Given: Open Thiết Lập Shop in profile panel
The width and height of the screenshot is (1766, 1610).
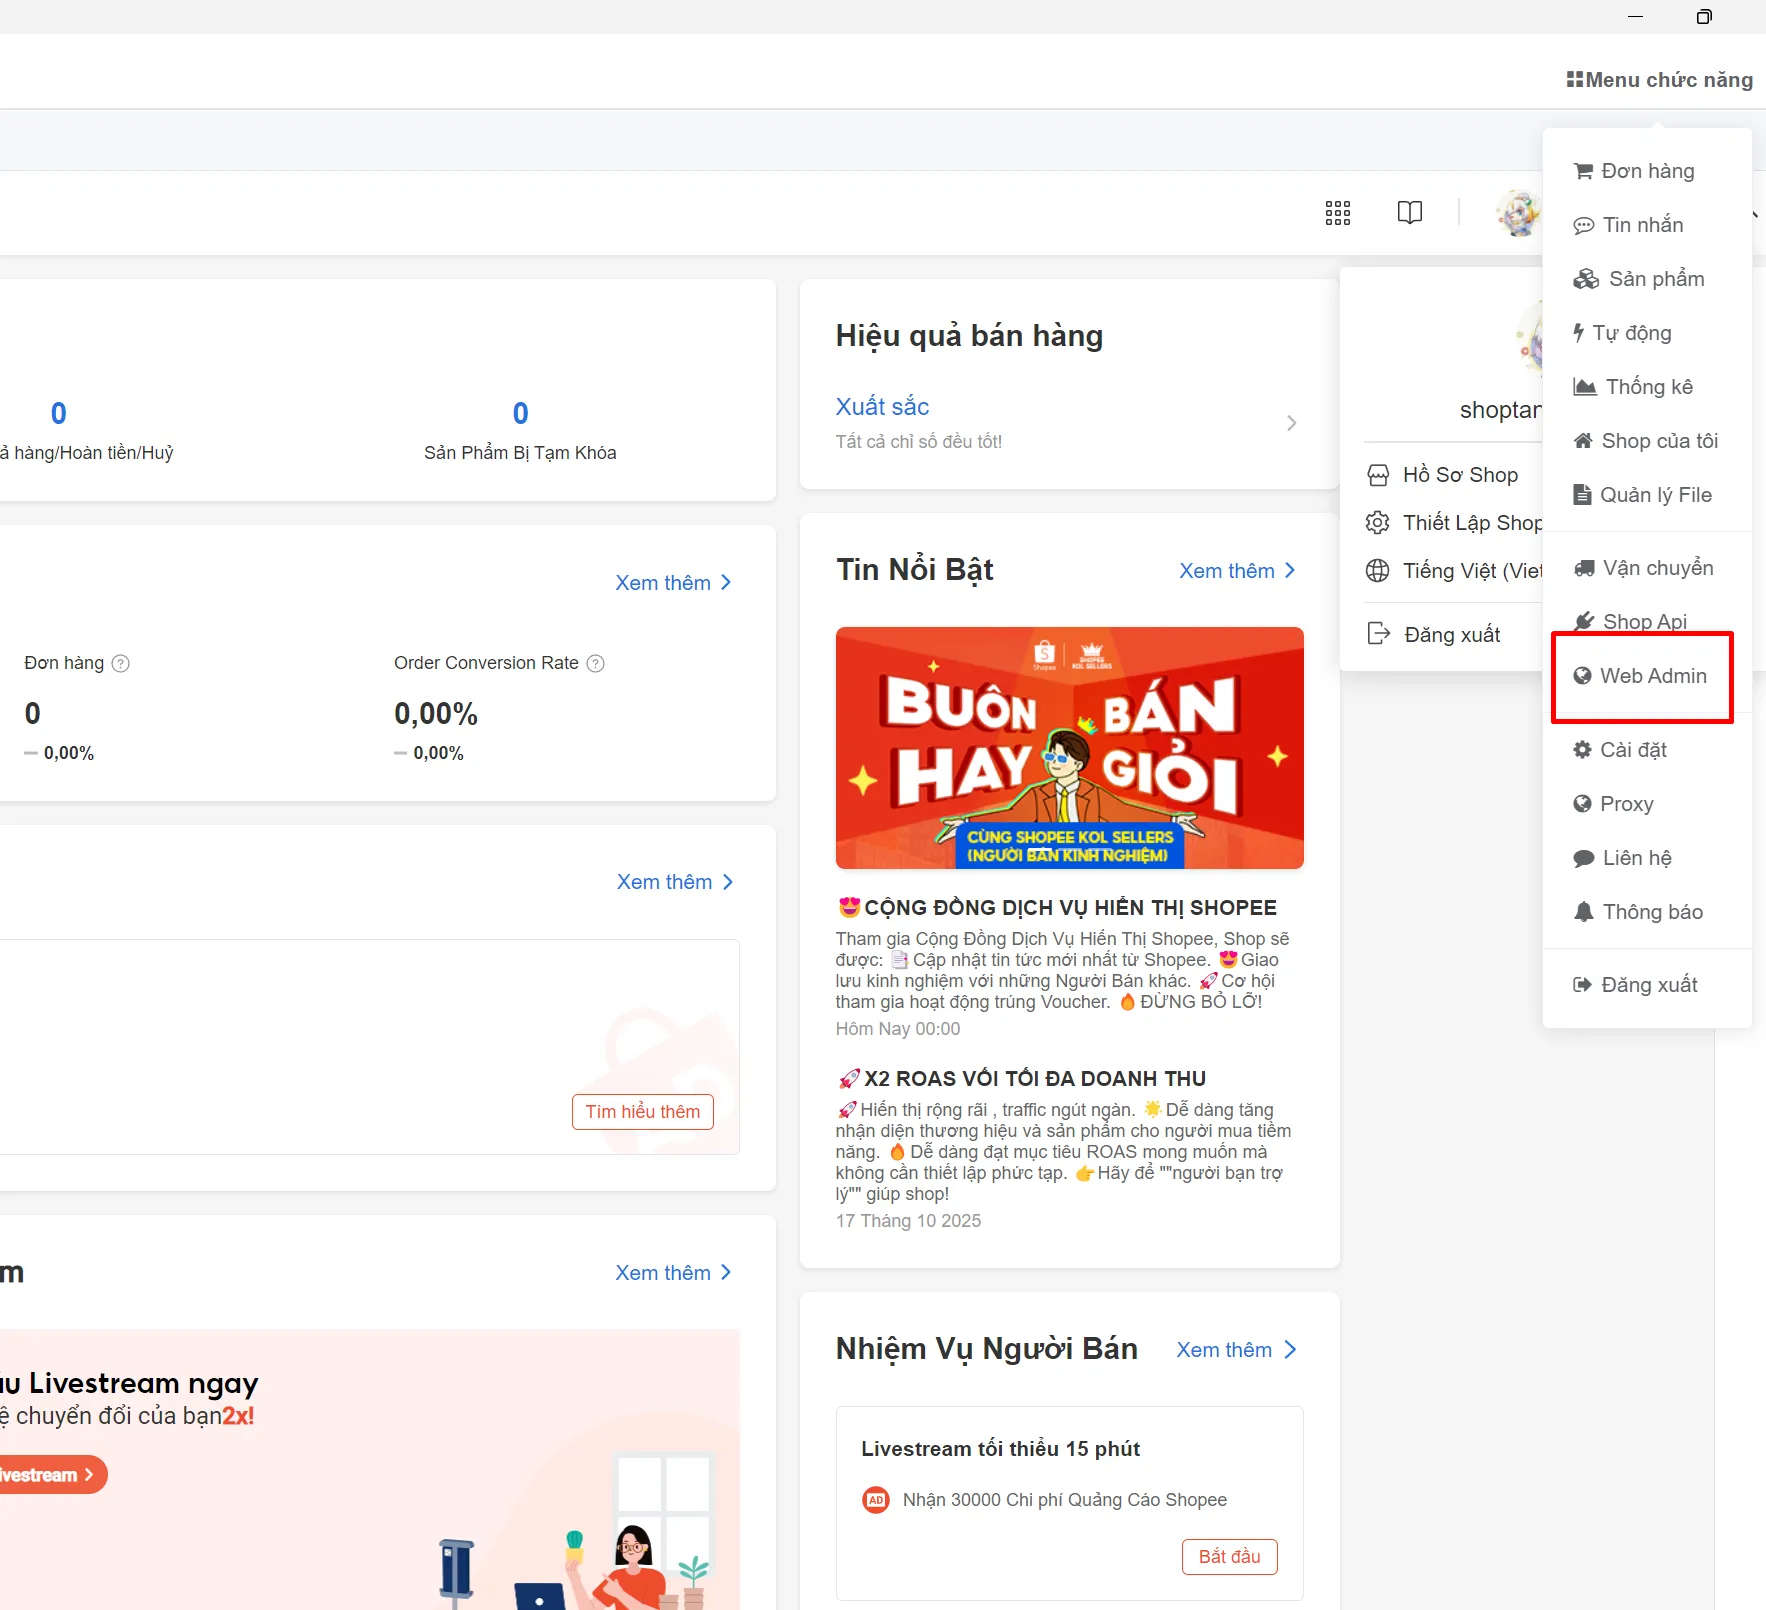Looking at the screenshot, I should click(x=1453, y=523).
